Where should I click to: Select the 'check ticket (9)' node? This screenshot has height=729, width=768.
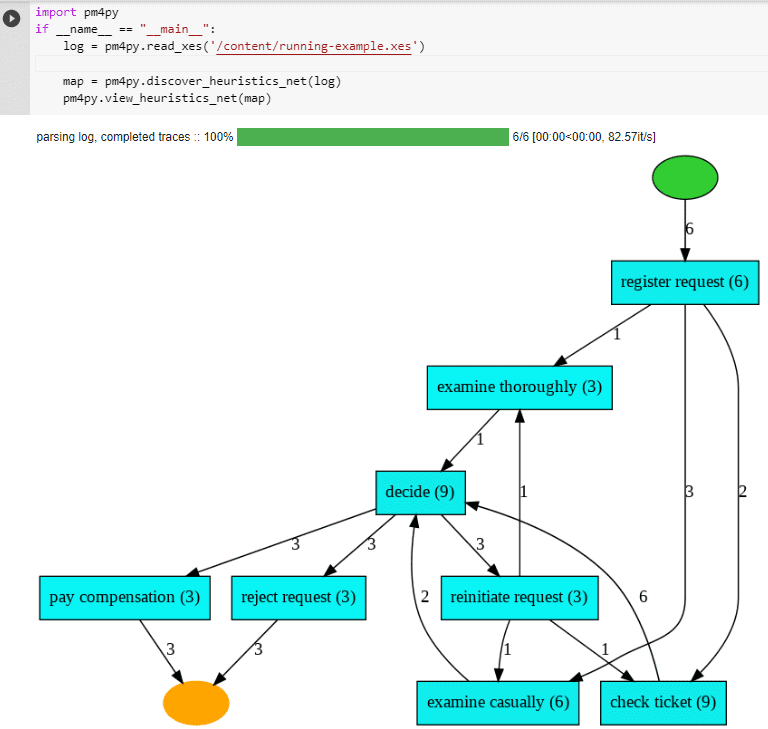point(663,703)
